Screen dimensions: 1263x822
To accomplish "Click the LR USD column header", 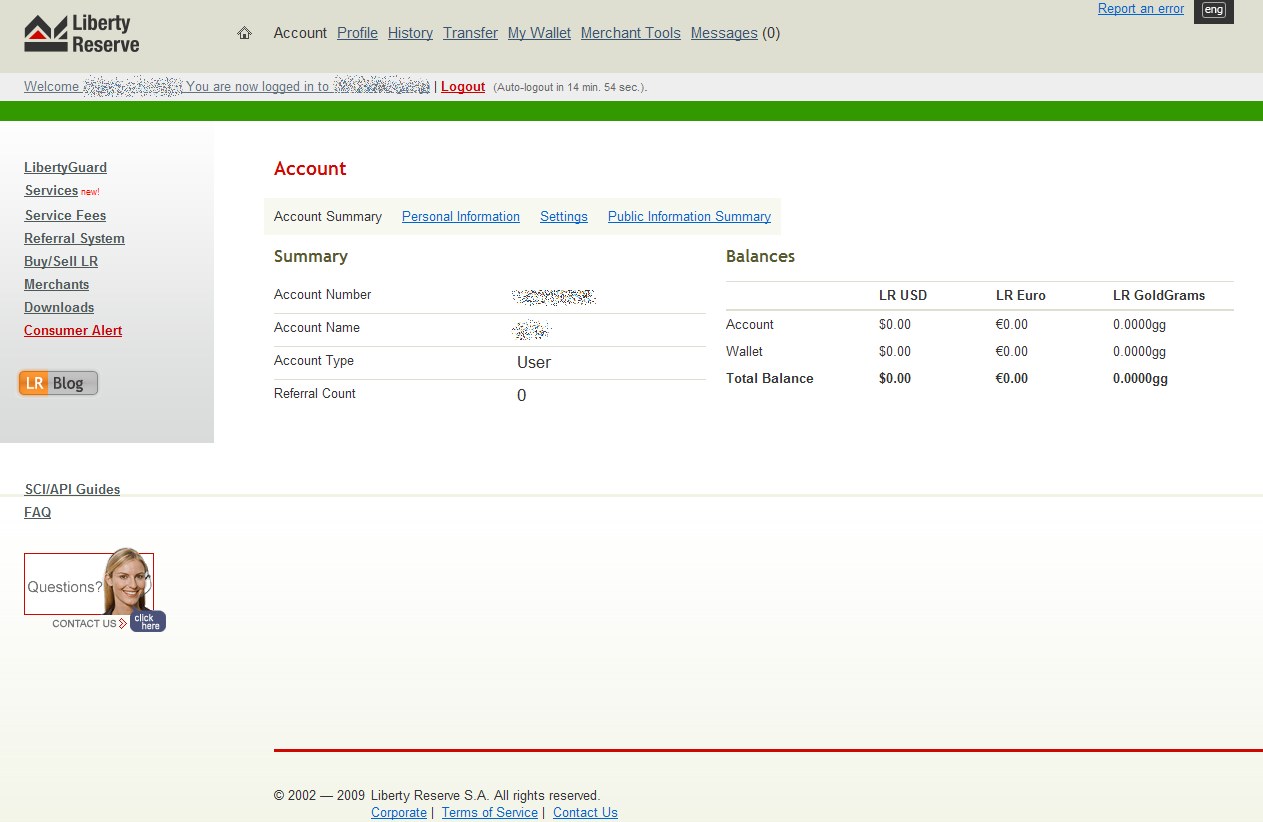I will [x=903, y=296].
